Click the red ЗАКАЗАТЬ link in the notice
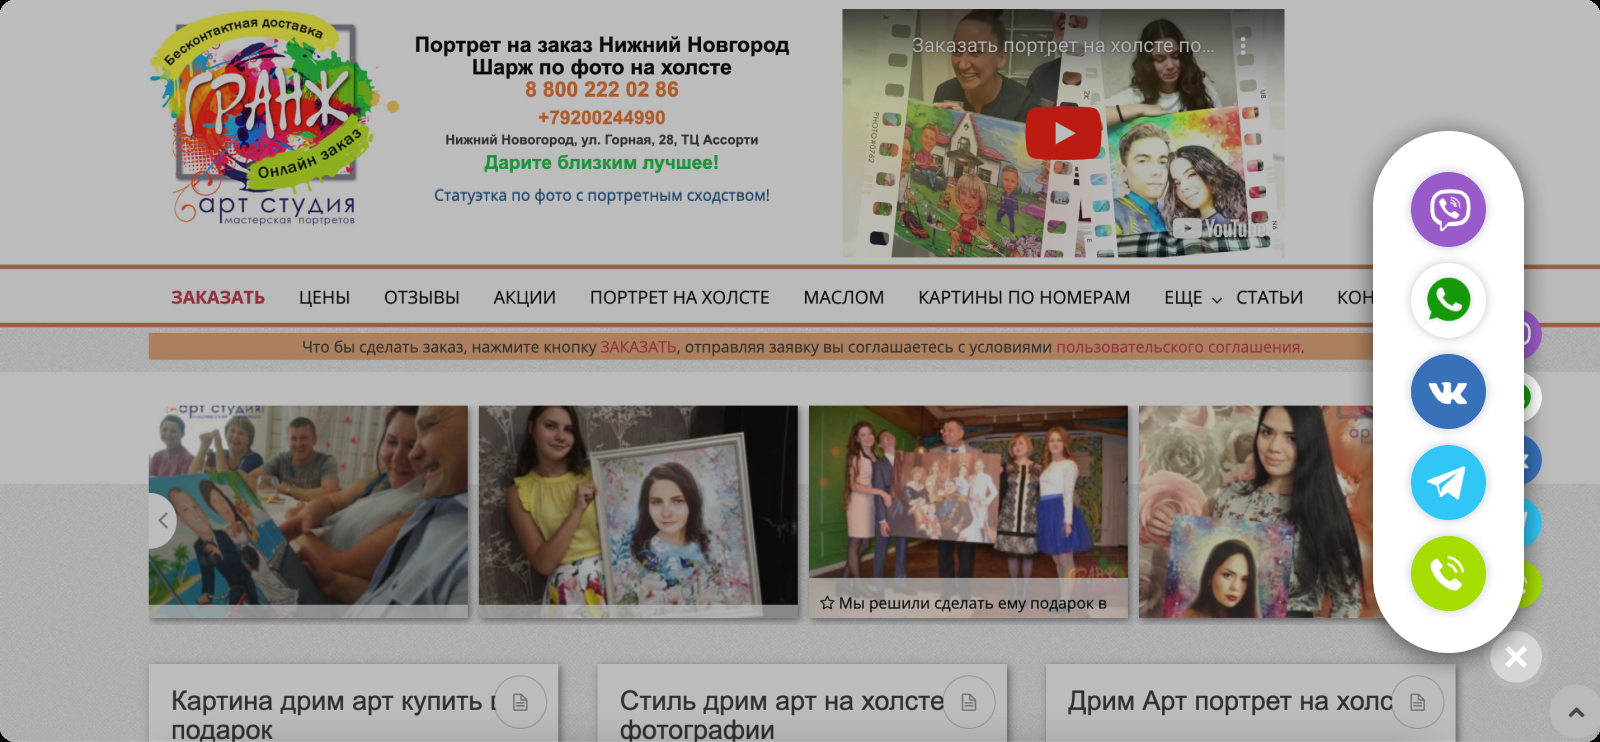This screenshot has height=742, width=1600. (x=638, y=347)
